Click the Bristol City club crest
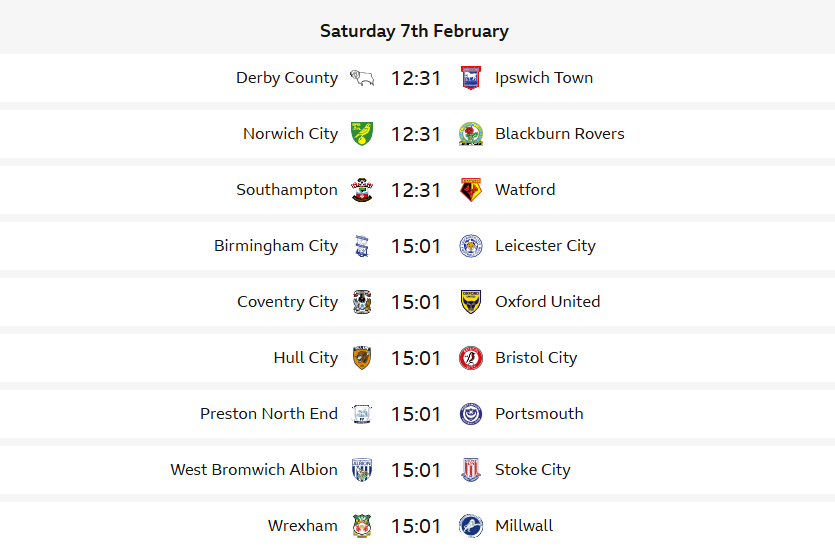835x550 pixels. 470,358
